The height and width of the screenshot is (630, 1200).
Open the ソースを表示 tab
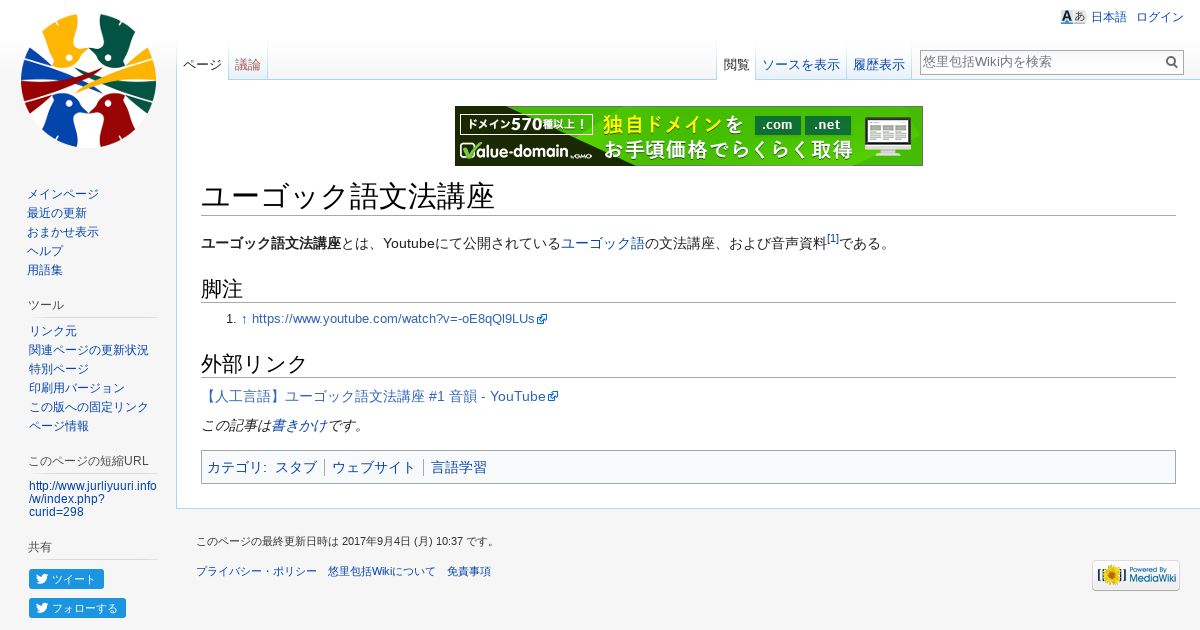click(801, 65)
